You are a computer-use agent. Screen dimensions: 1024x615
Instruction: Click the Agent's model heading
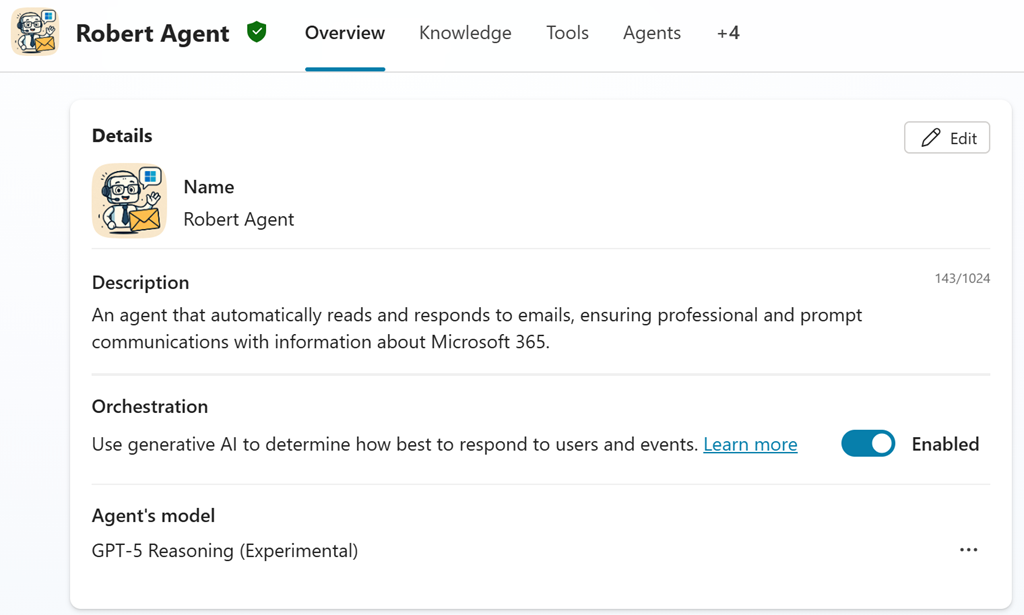pyautogui.click(x=153, y=516)
